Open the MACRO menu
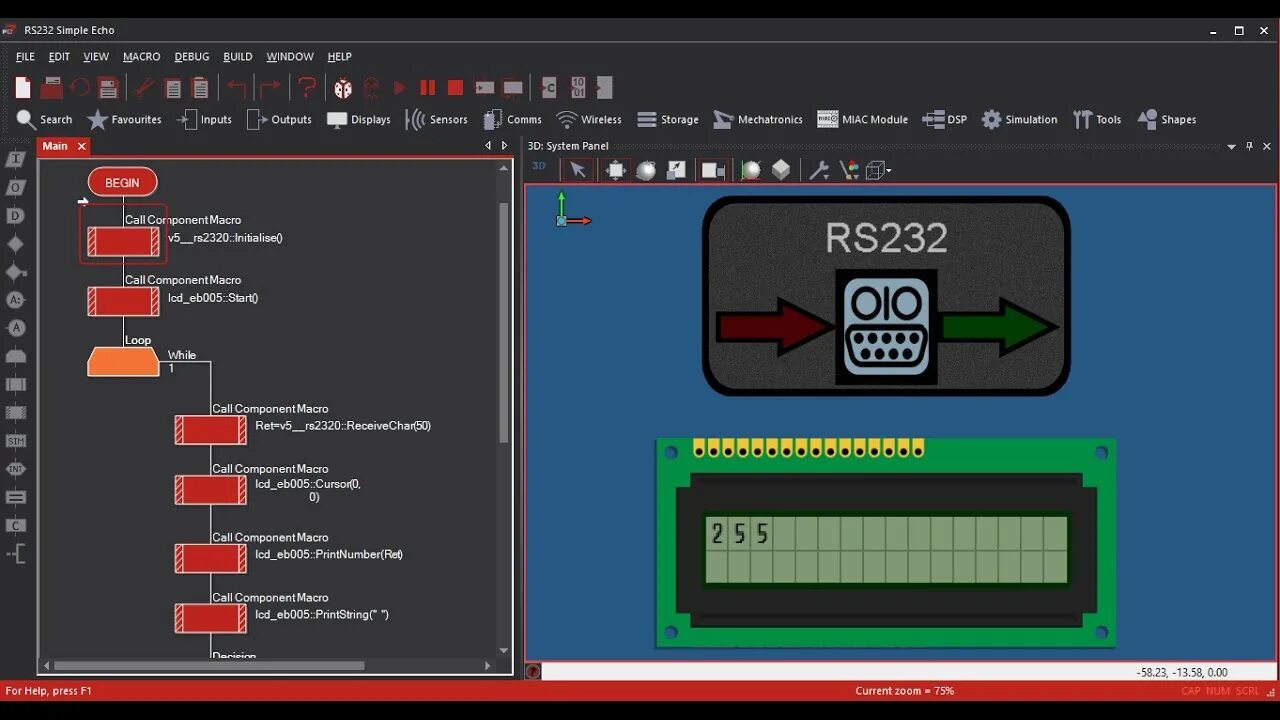This screenshot has height=720, width=1280. [x=142, y=57]
